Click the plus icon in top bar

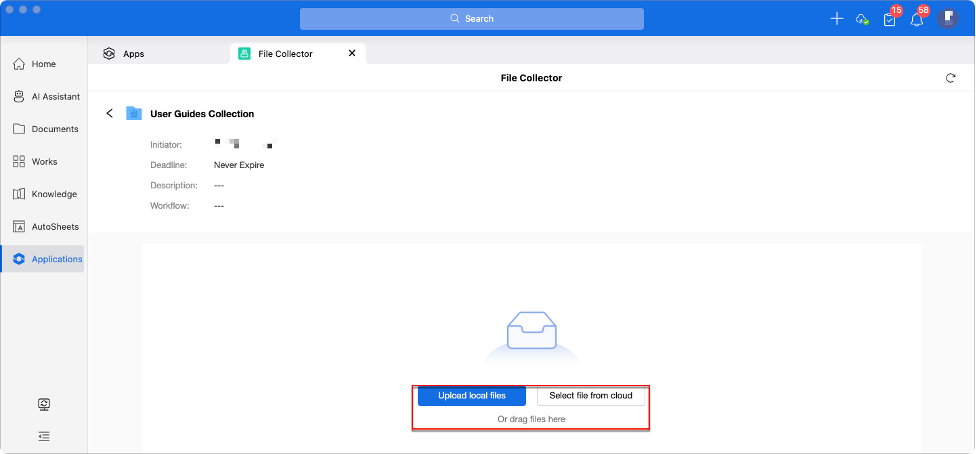[837, 19]
